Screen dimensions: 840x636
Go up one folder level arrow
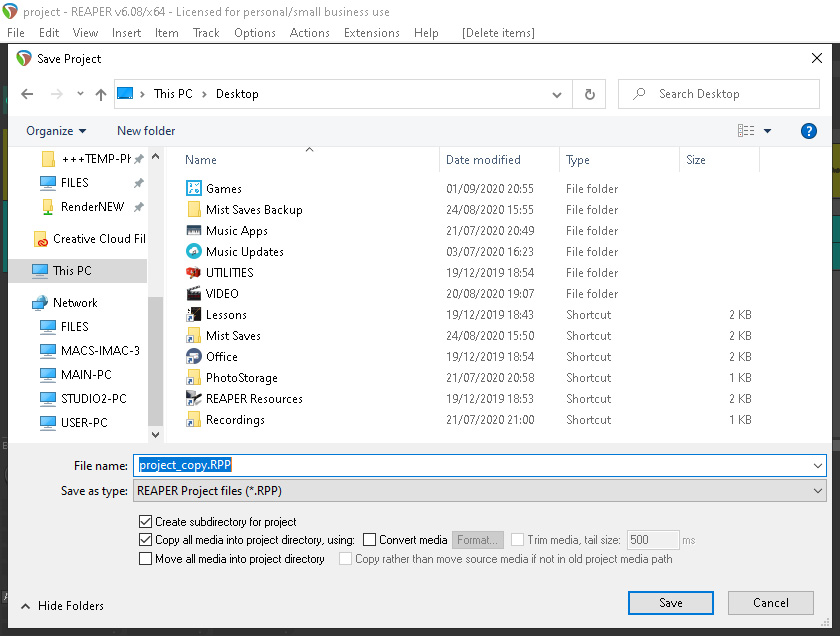tap(101, 94)
